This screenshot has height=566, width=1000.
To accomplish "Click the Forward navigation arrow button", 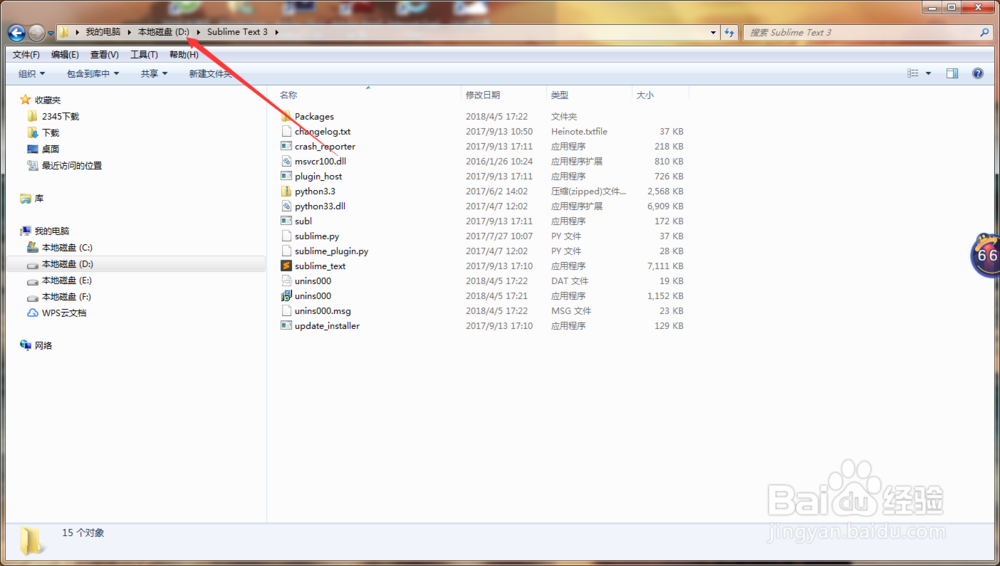I will tap(36, 33).
